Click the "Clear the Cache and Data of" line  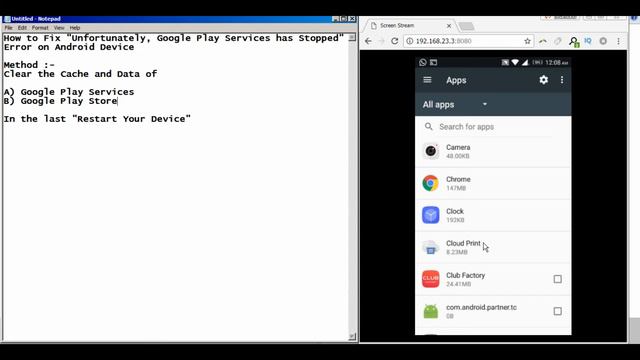click(x=80, y=74)
